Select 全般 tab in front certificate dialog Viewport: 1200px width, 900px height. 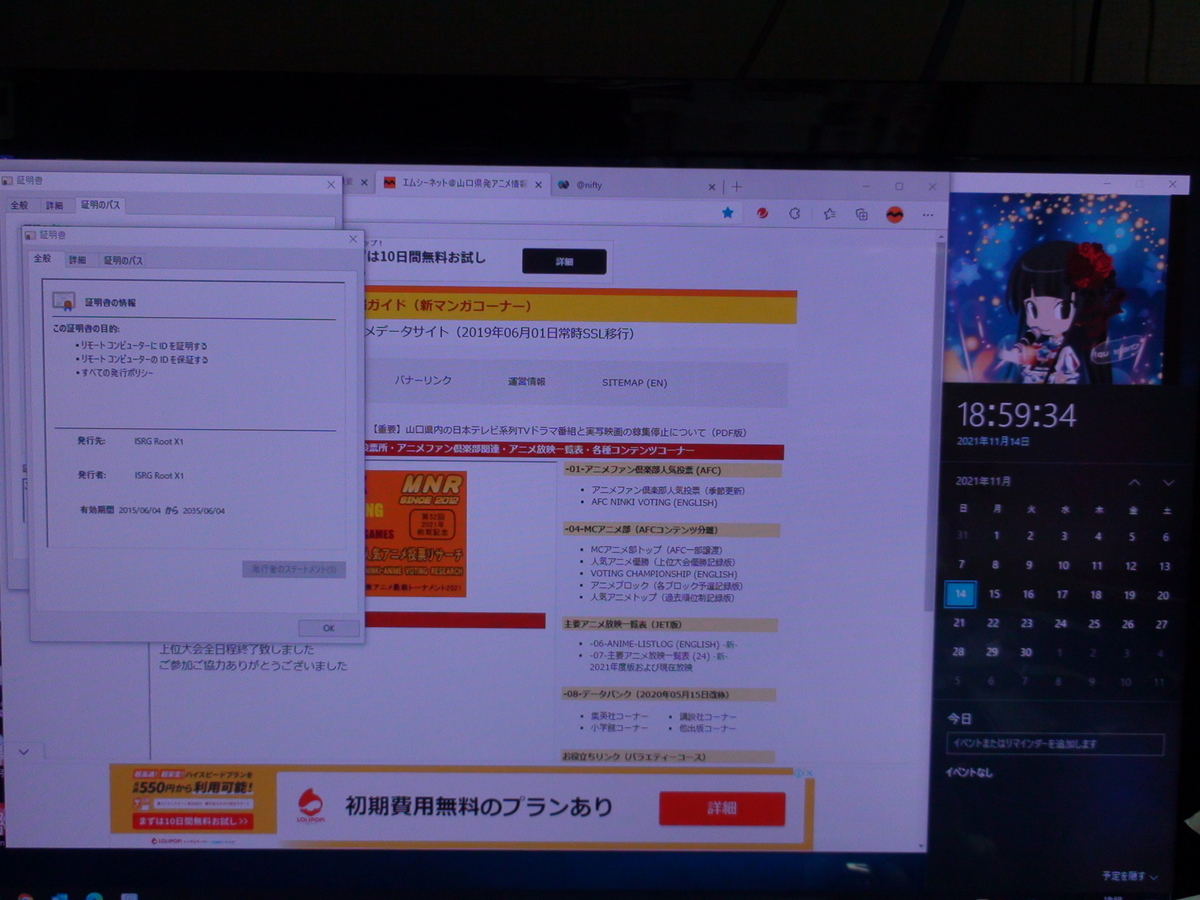[x=42, y=258]
